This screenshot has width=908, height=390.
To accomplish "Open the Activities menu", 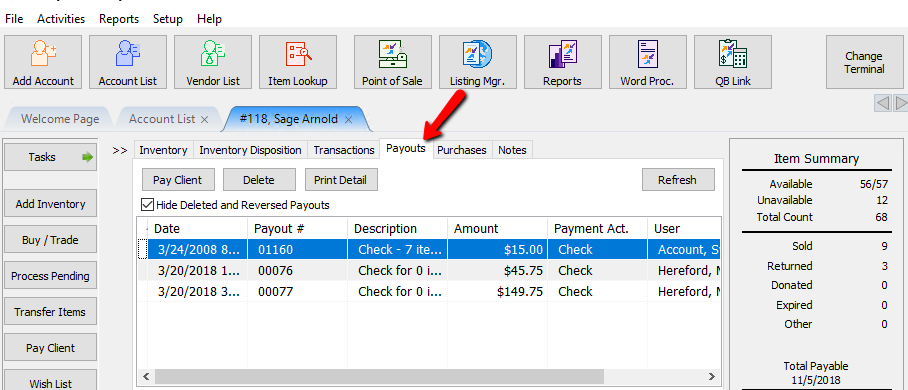I will point(61,19).
